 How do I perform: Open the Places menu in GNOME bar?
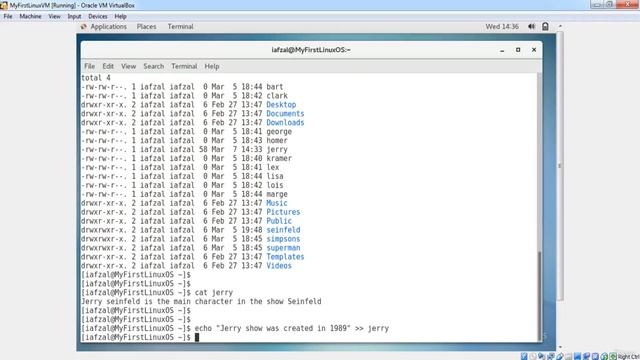point(146,27)
